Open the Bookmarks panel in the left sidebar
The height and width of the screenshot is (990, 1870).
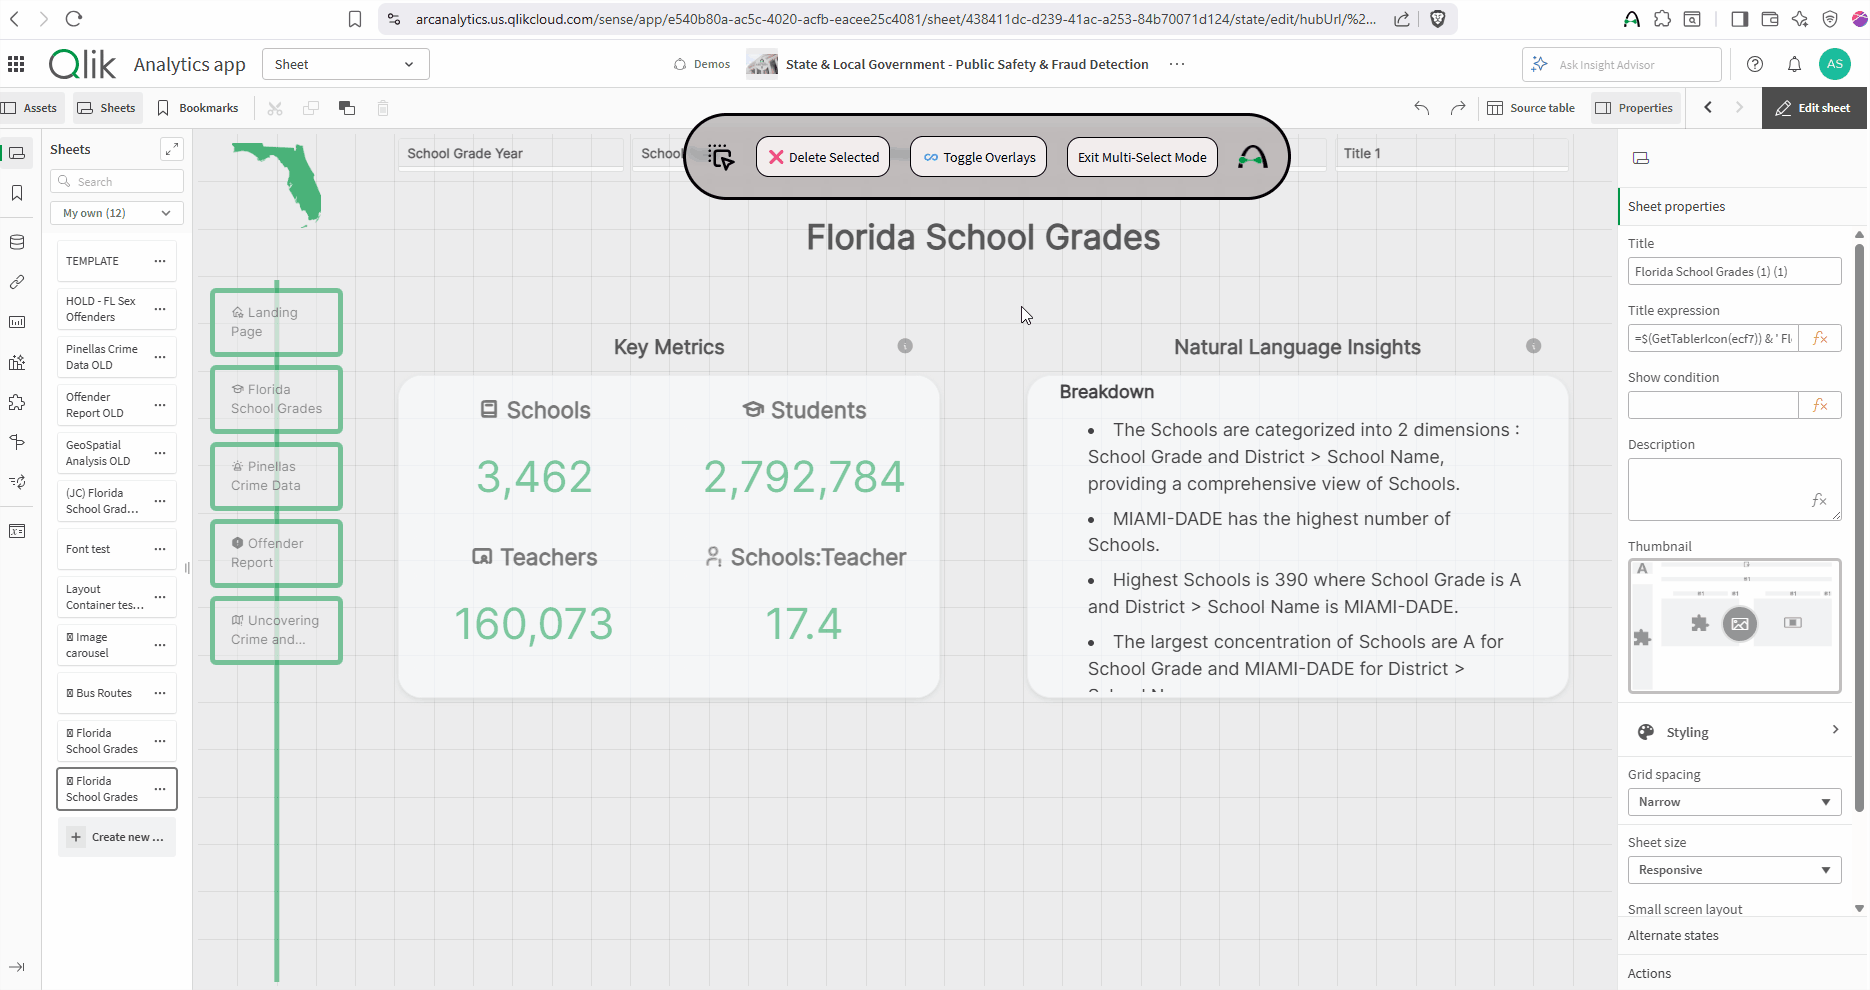click(x=17, y=193)
